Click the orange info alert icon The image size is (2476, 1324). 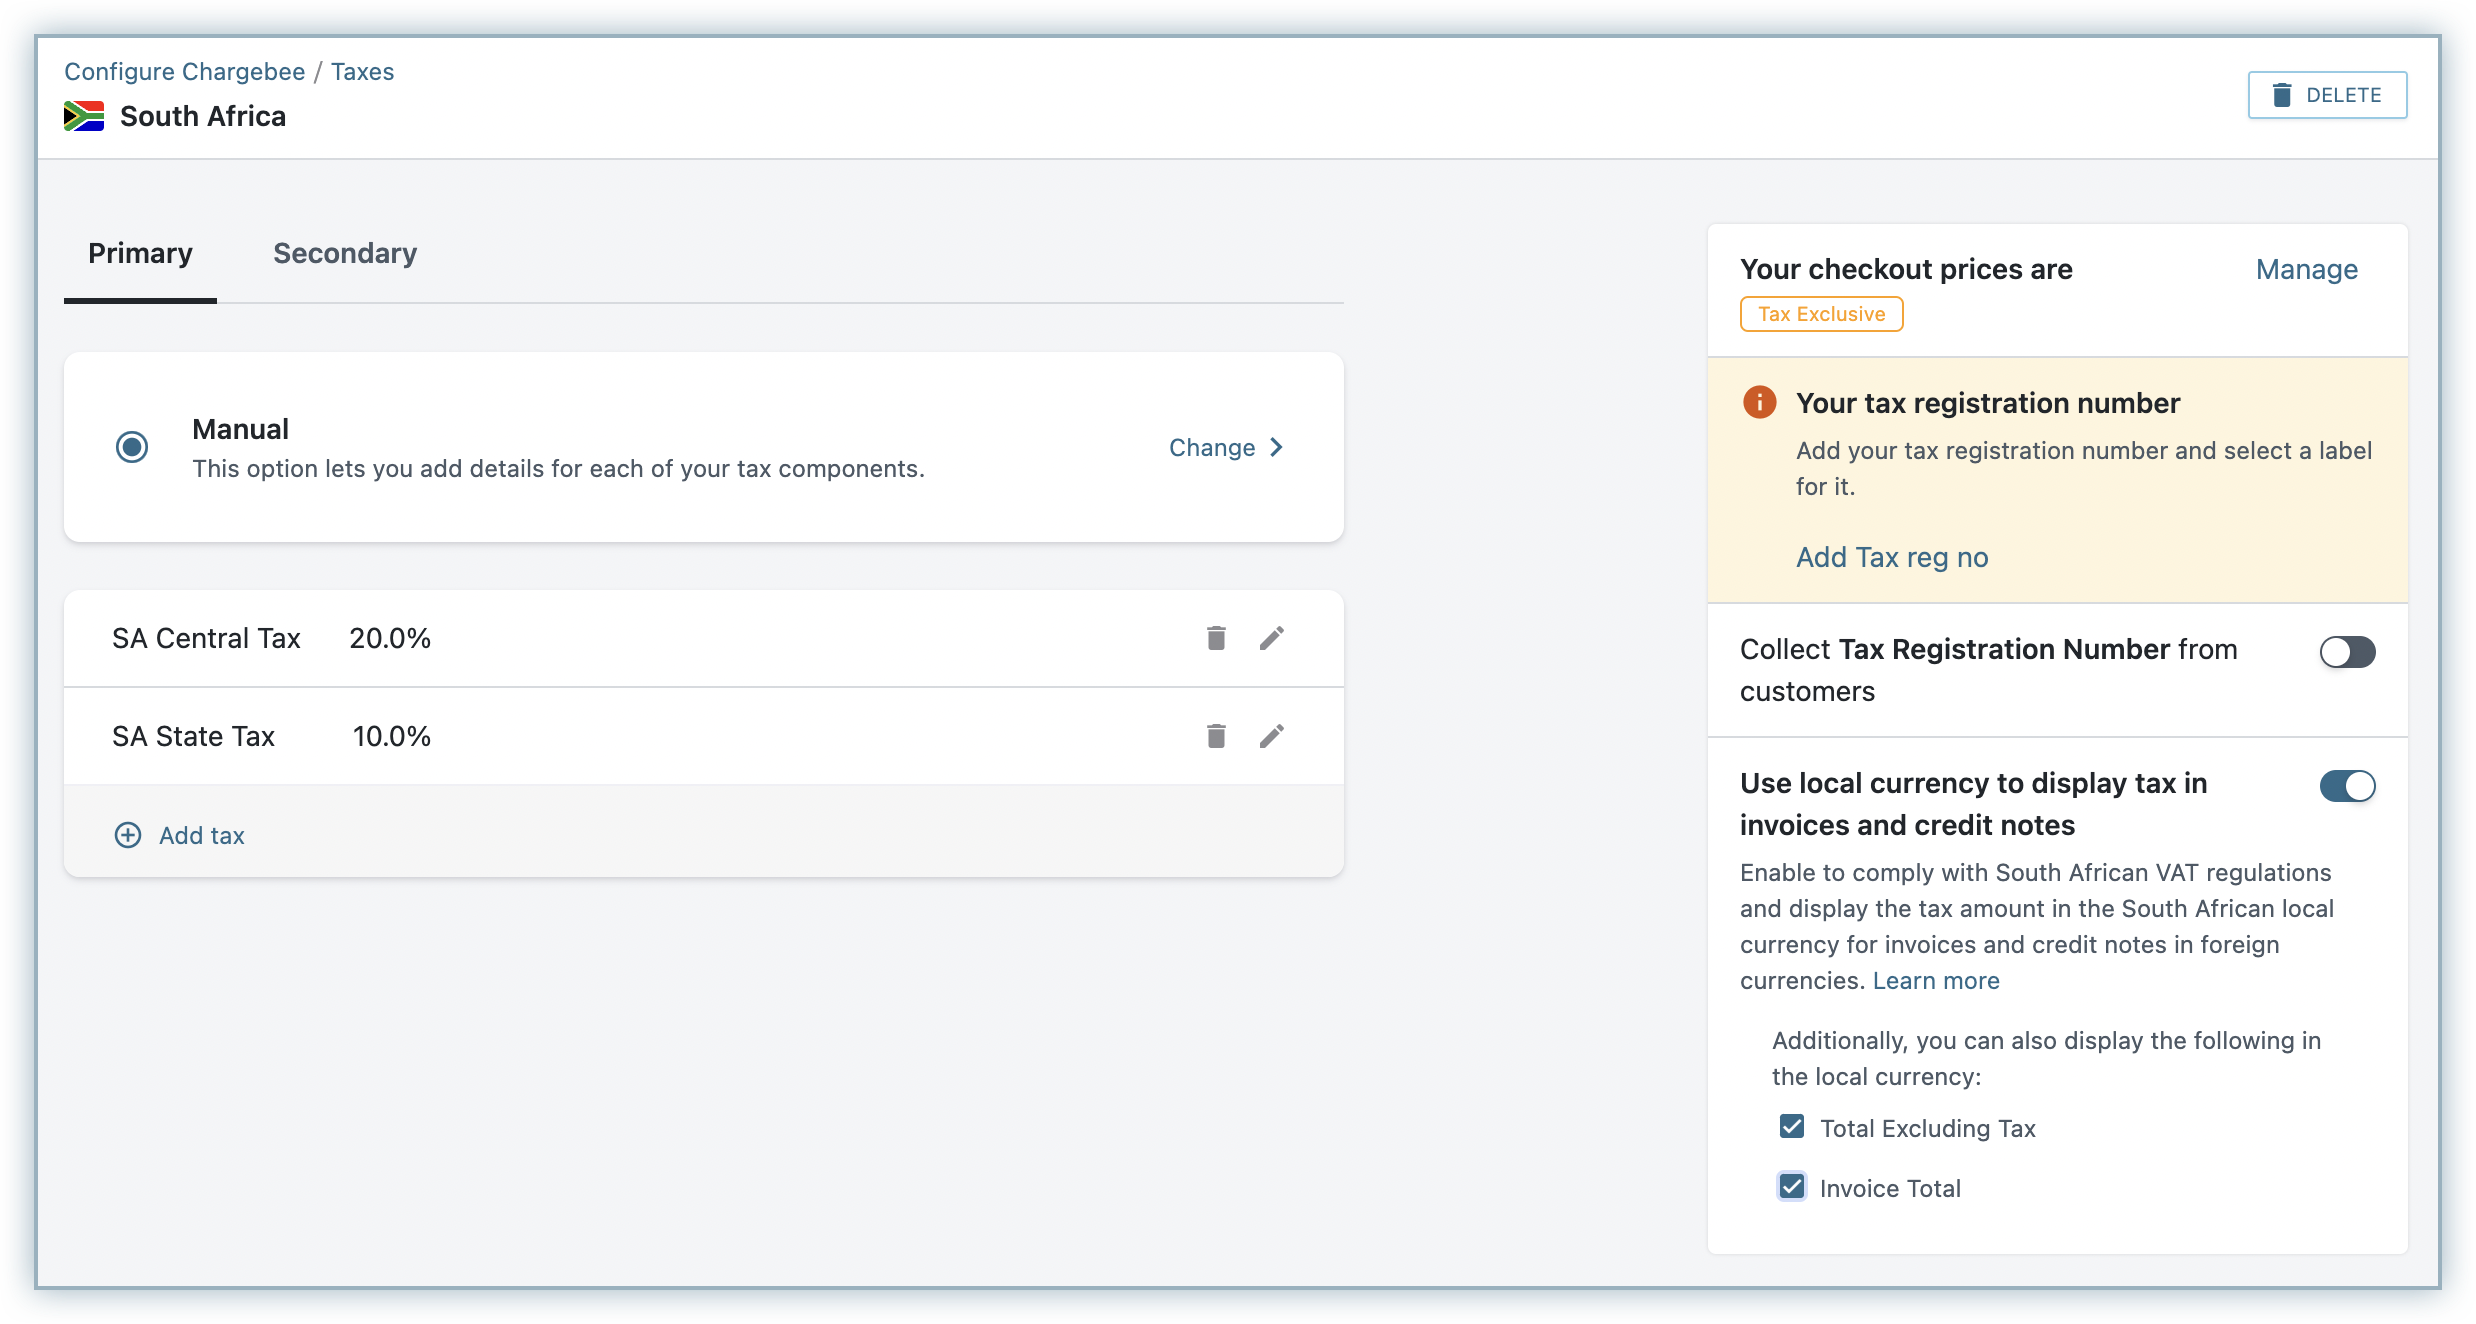[1759, 402]
